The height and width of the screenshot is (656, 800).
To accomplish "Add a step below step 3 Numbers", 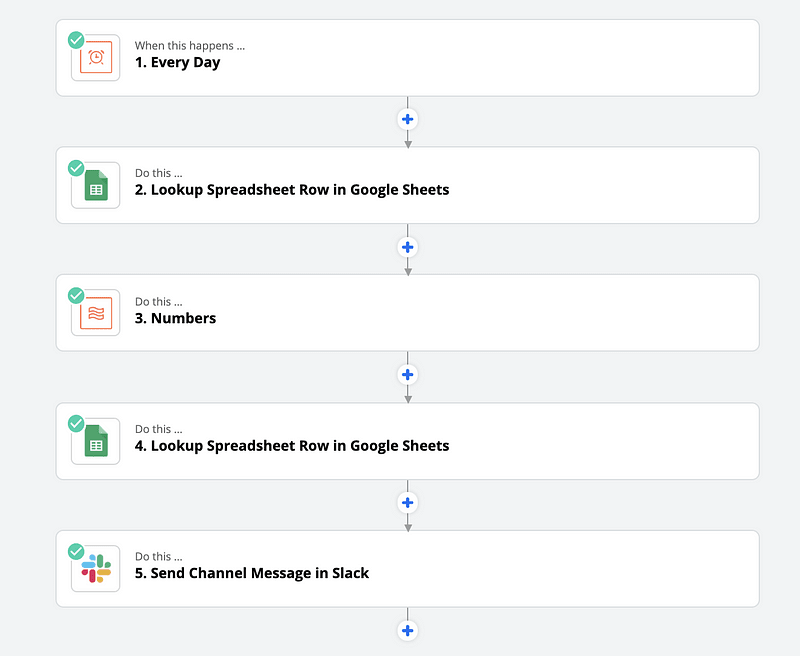I will coord(408,375).
